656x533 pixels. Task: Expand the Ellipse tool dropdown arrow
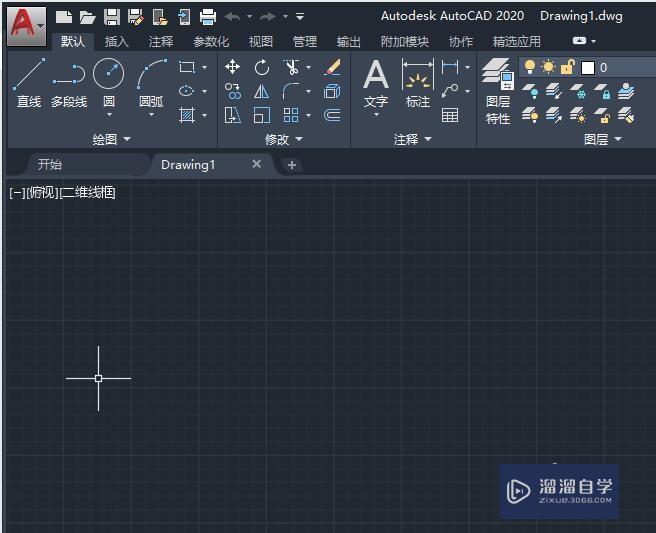tap(205, 91)
